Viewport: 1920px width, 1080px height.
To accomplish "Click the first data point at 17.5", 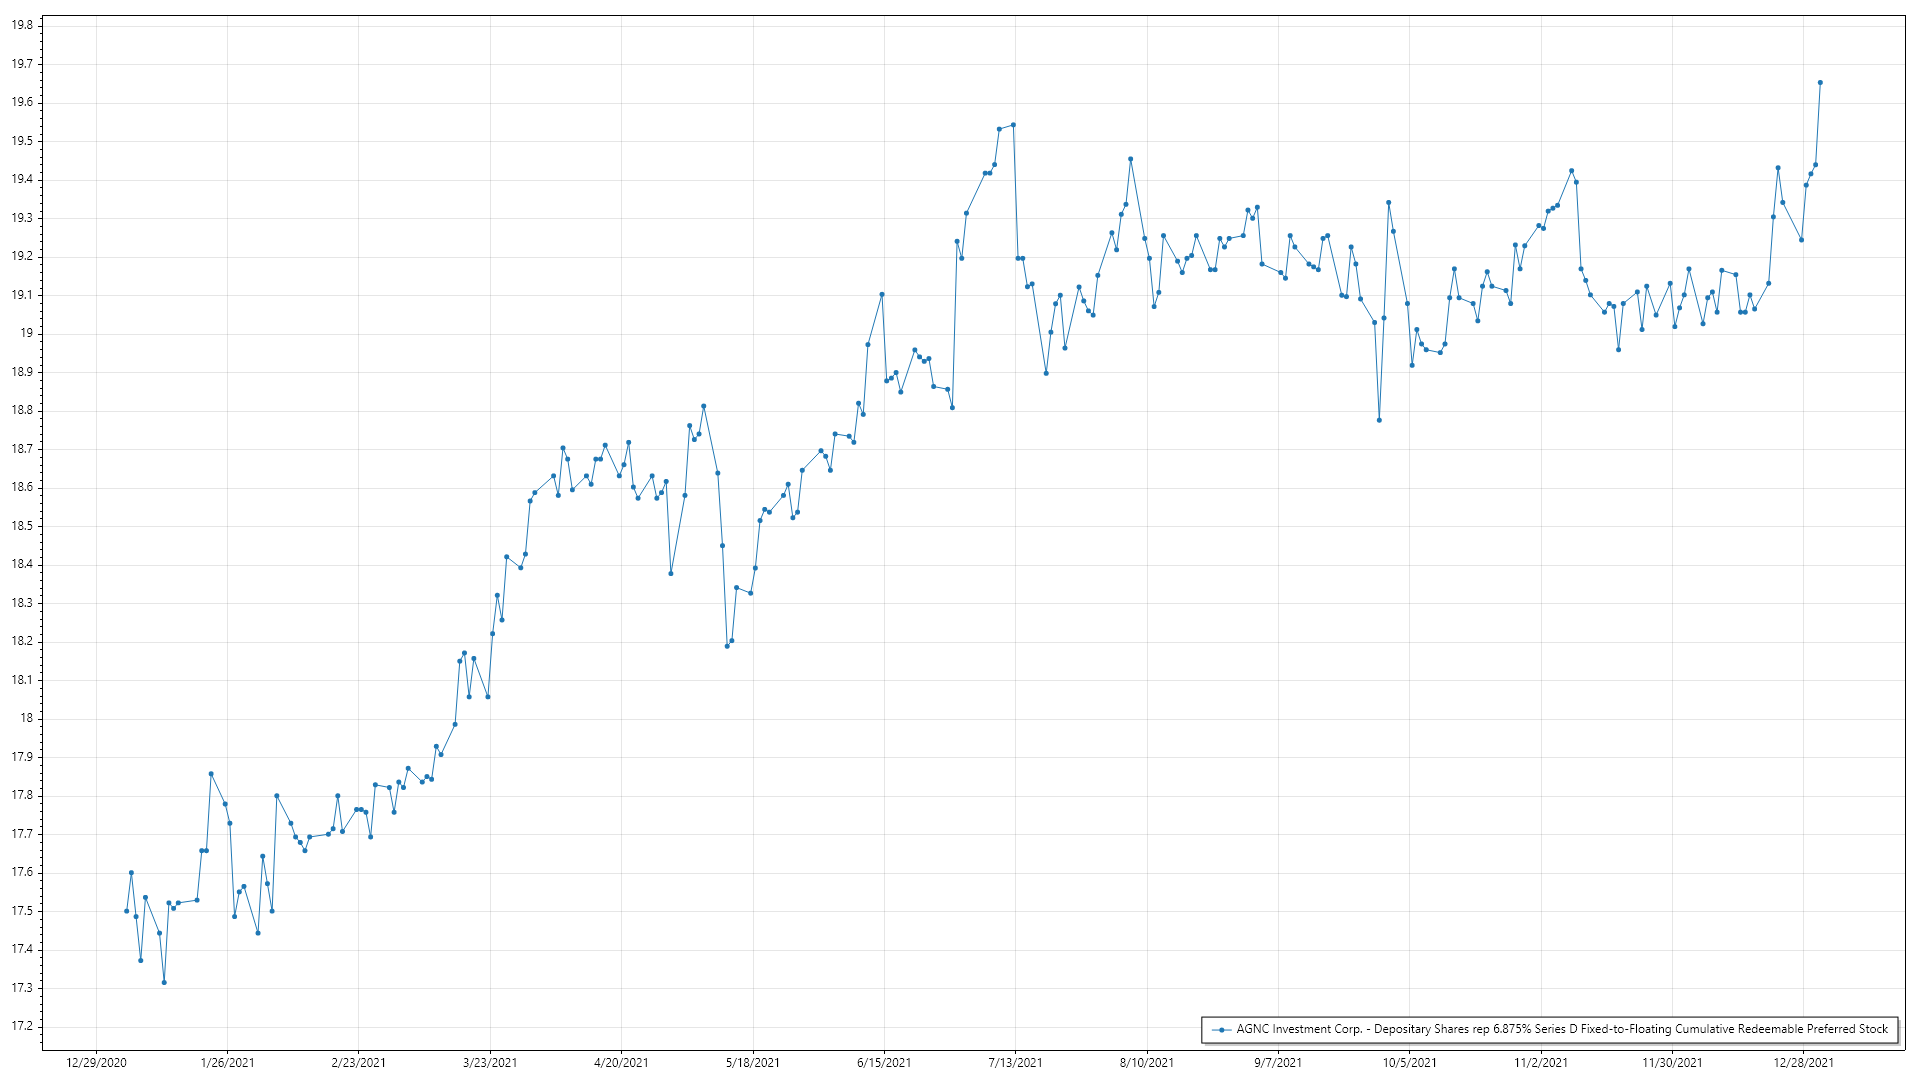I will tap(126, 911).
